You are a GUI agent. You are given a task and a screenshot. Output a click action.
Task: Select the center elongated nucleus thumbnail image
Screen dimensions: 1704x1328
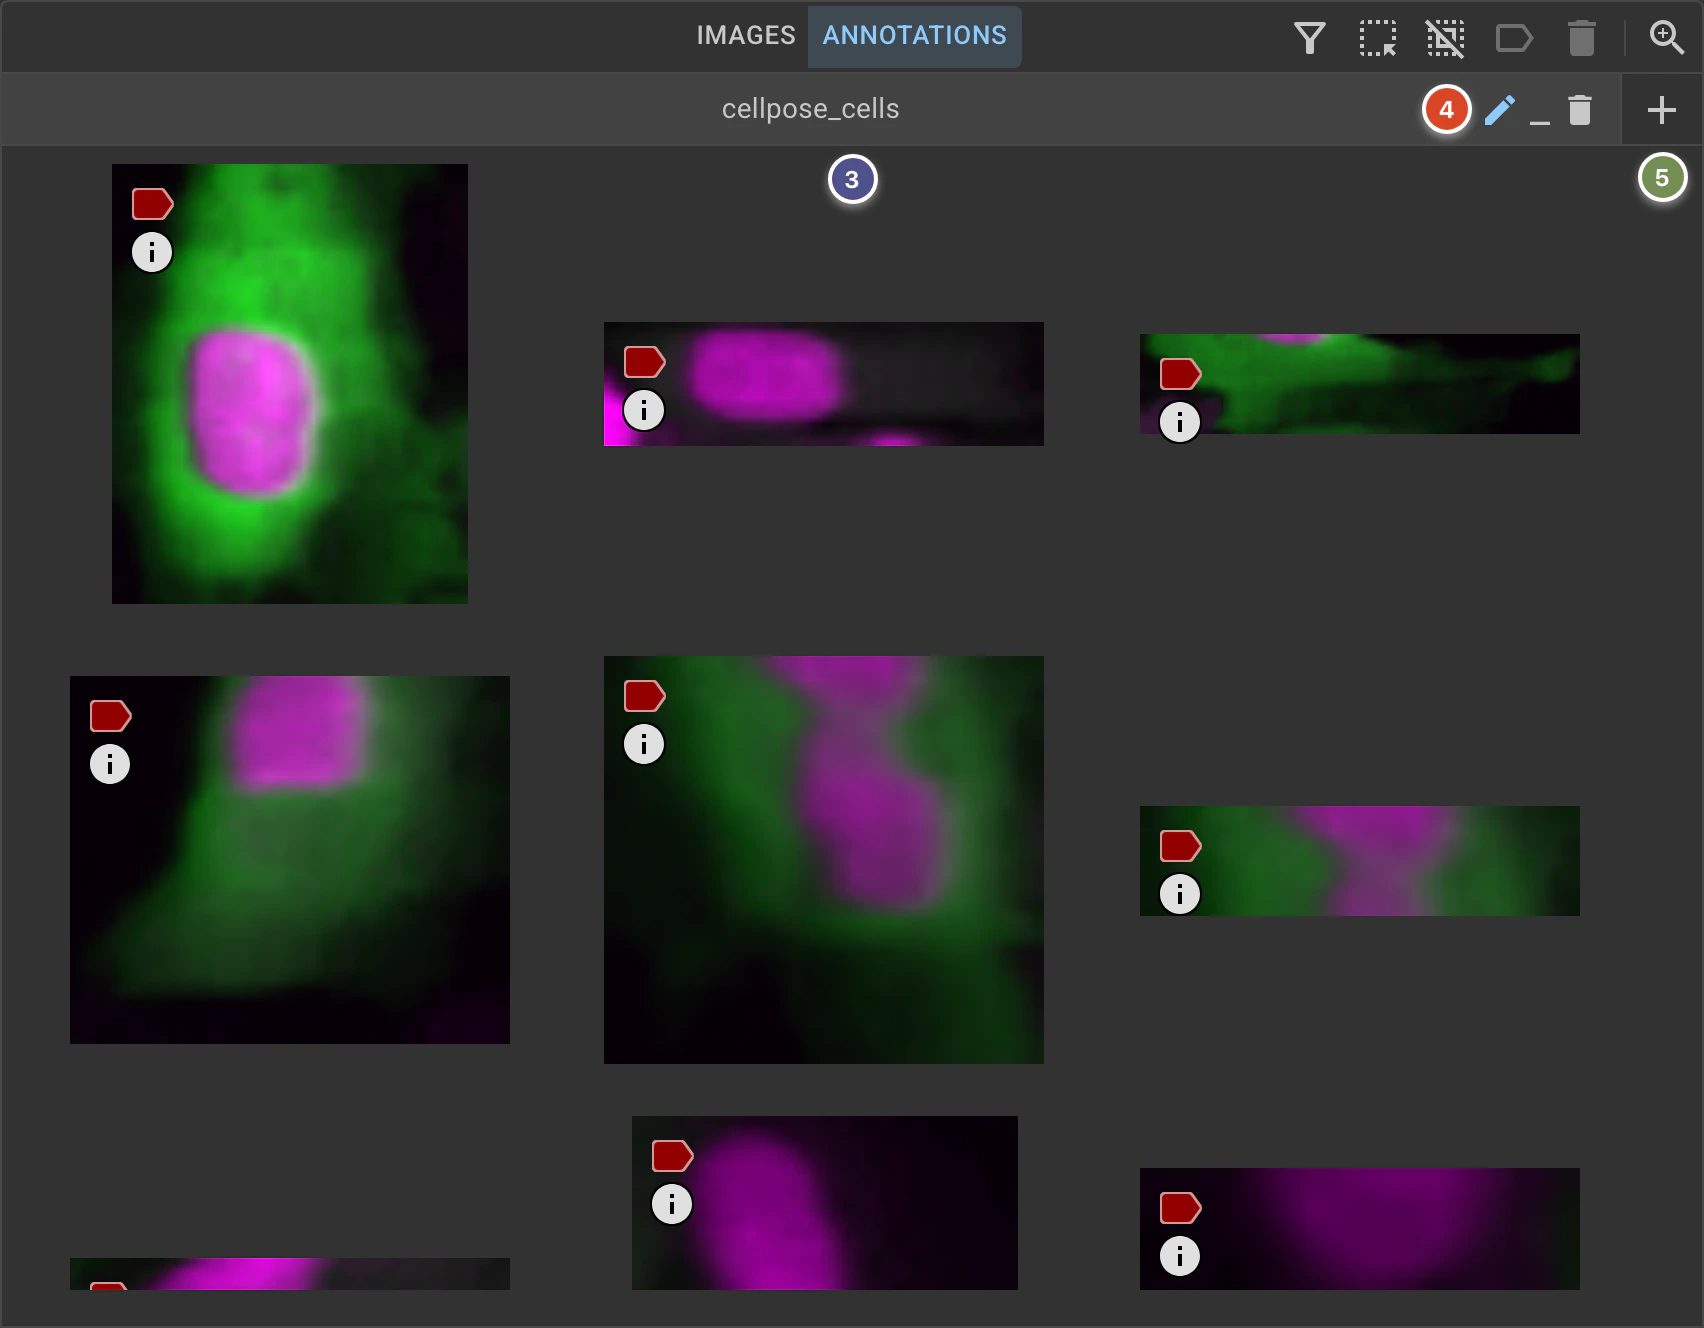[x=824, y=860]
